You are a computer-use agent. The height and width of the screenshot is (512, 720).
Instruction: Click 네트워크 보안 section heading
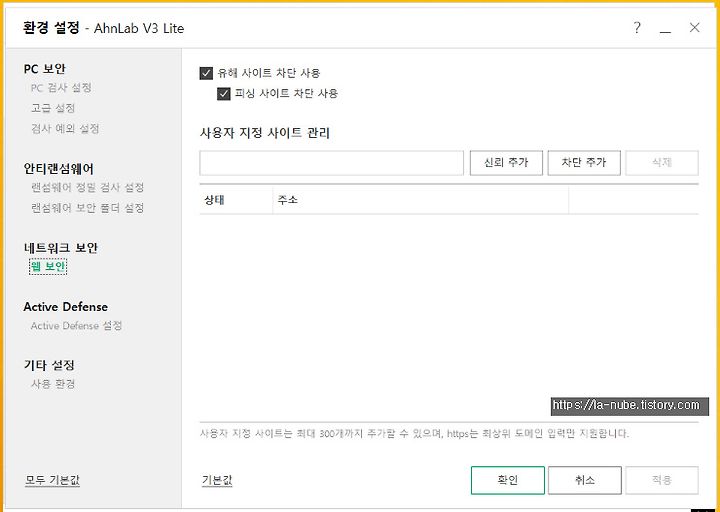[61, 248]
